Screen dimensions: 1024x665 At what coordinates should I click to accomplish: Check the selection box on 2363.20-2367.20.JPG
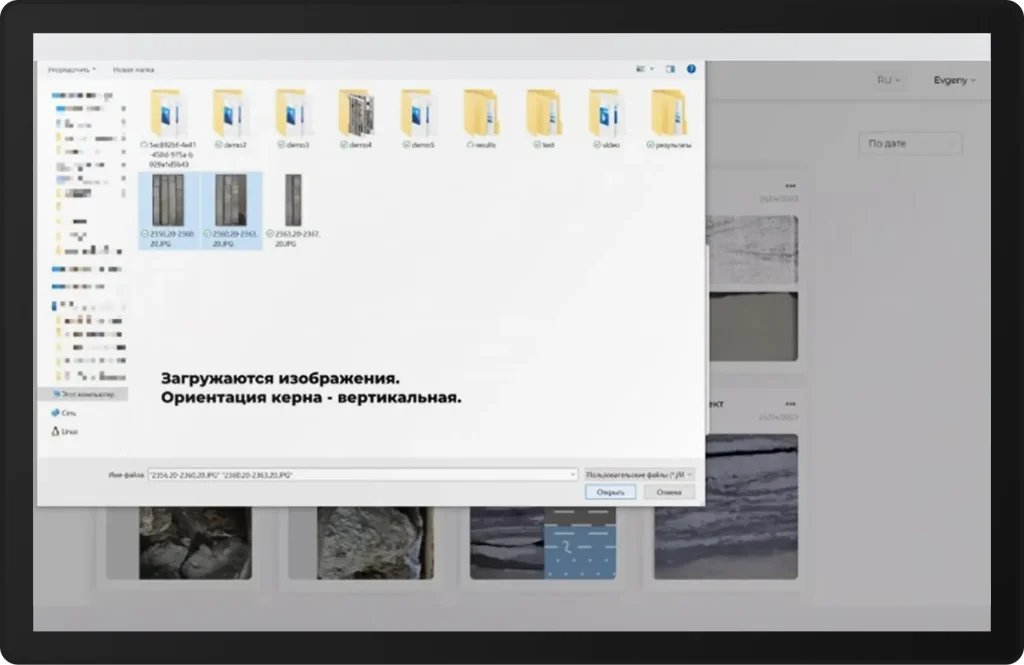[x=271, y=233]
